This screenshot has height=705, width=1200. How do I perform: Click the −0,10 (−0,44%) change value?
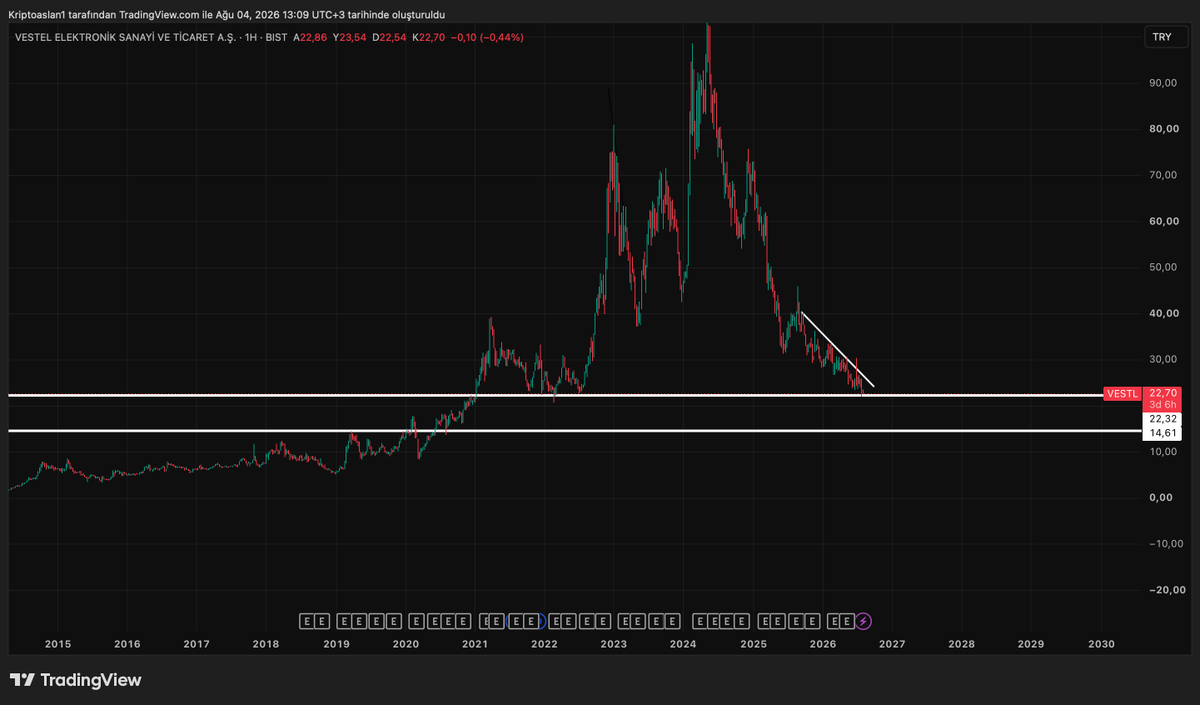coord(486,37)
